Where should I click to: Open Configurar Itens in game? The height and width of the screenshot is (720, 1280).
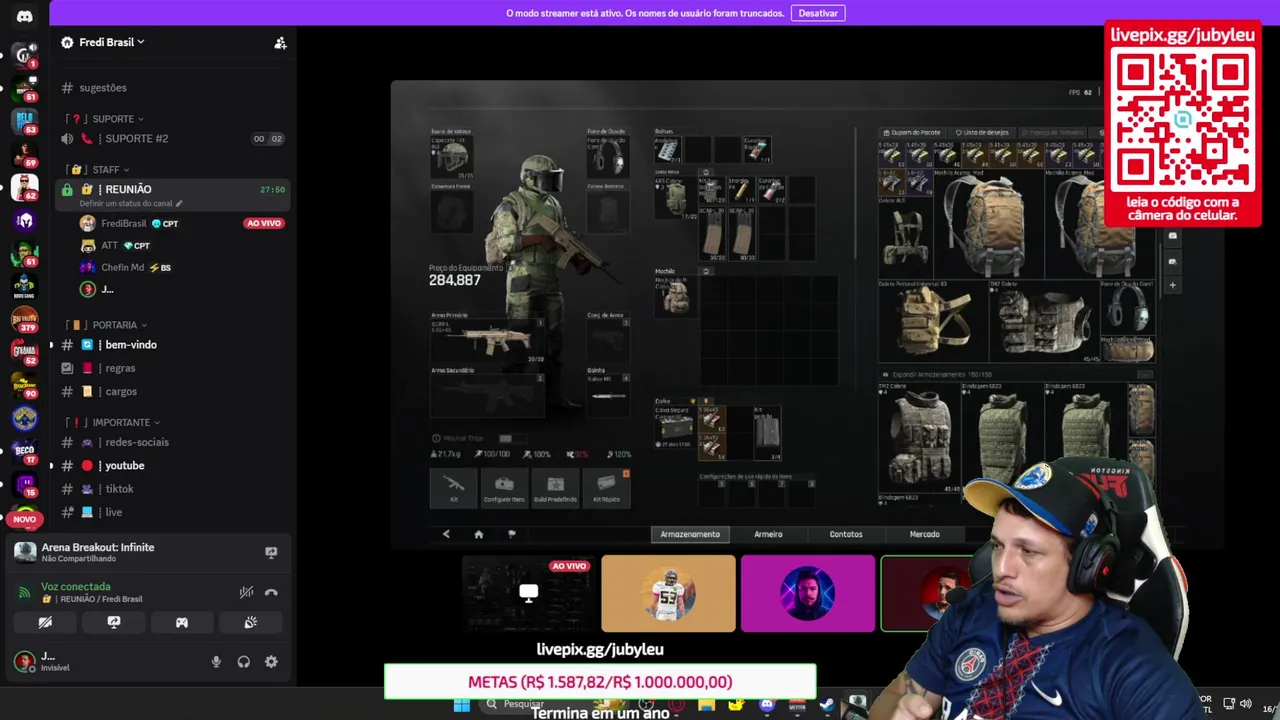[504, 488]
